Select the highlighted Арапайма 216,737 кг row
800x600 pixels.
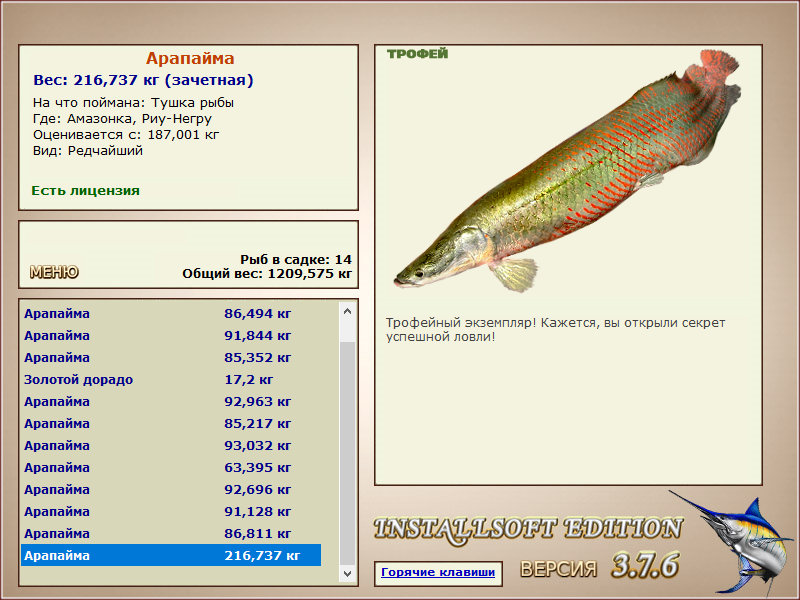point(171,555)
